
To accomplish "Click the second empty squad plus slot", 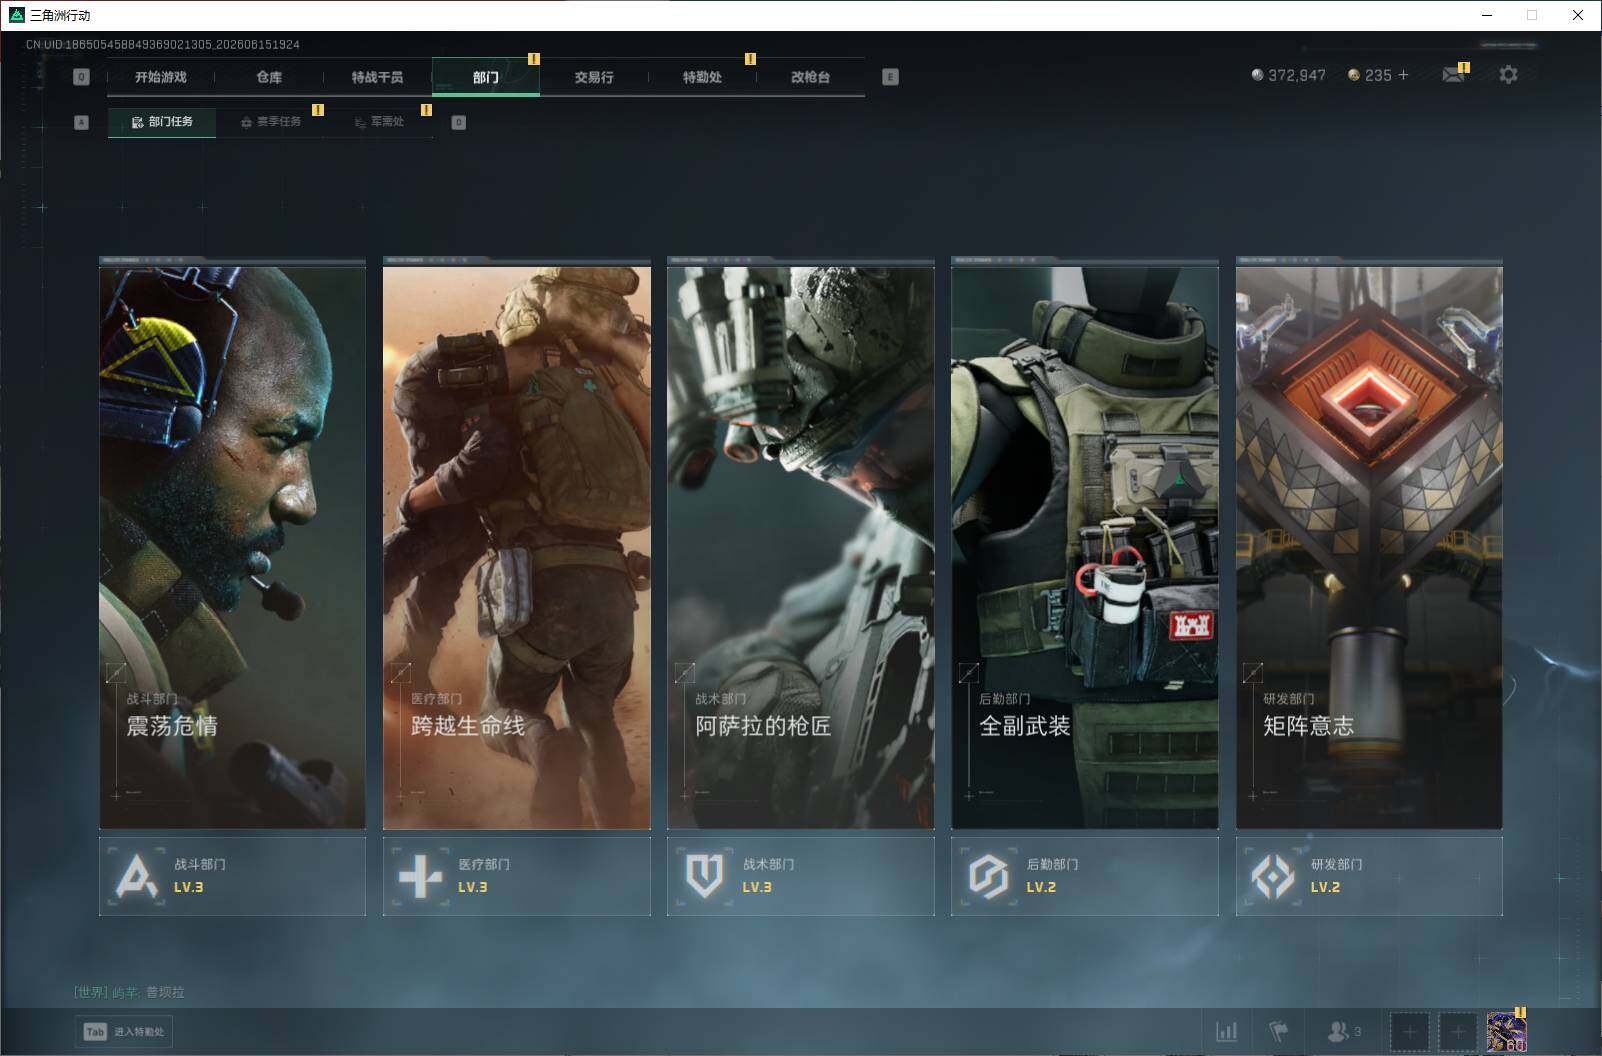I will coord(1458,1031).
